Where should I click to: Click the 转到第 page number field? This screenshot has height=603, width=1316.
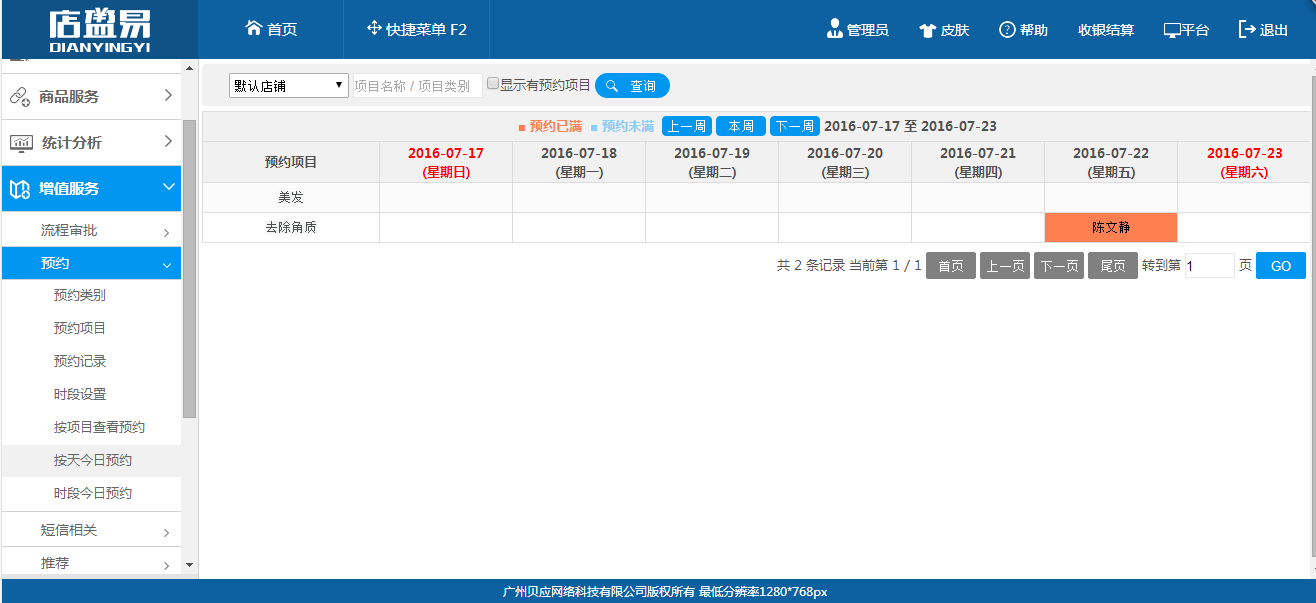[x=1209, y=266]
